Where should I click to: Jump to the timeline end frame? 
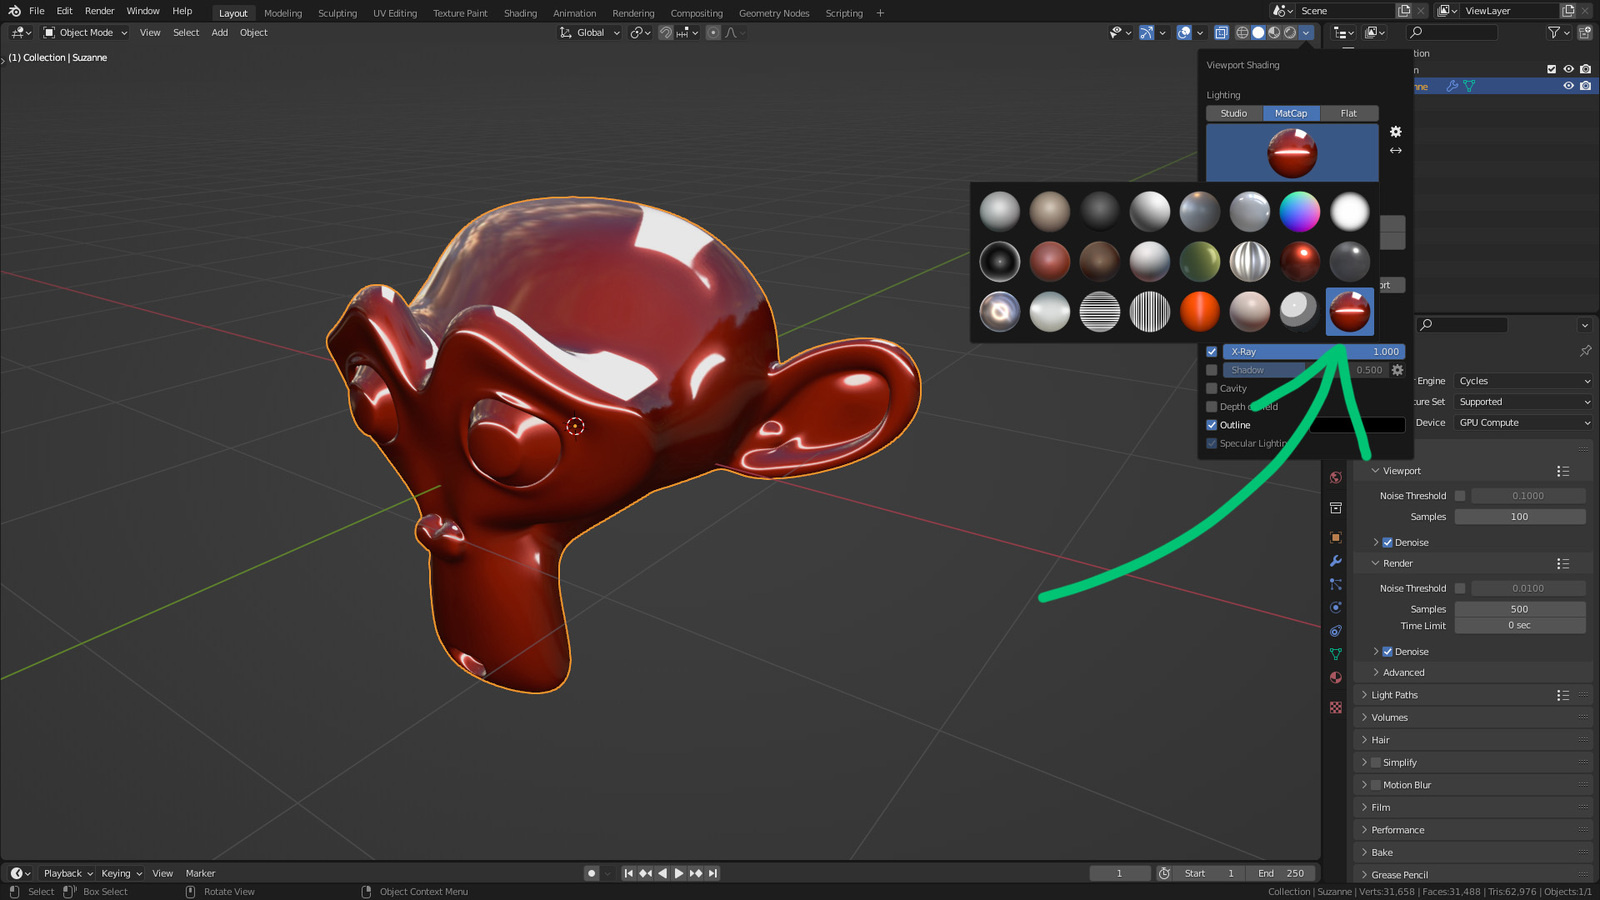713,873
